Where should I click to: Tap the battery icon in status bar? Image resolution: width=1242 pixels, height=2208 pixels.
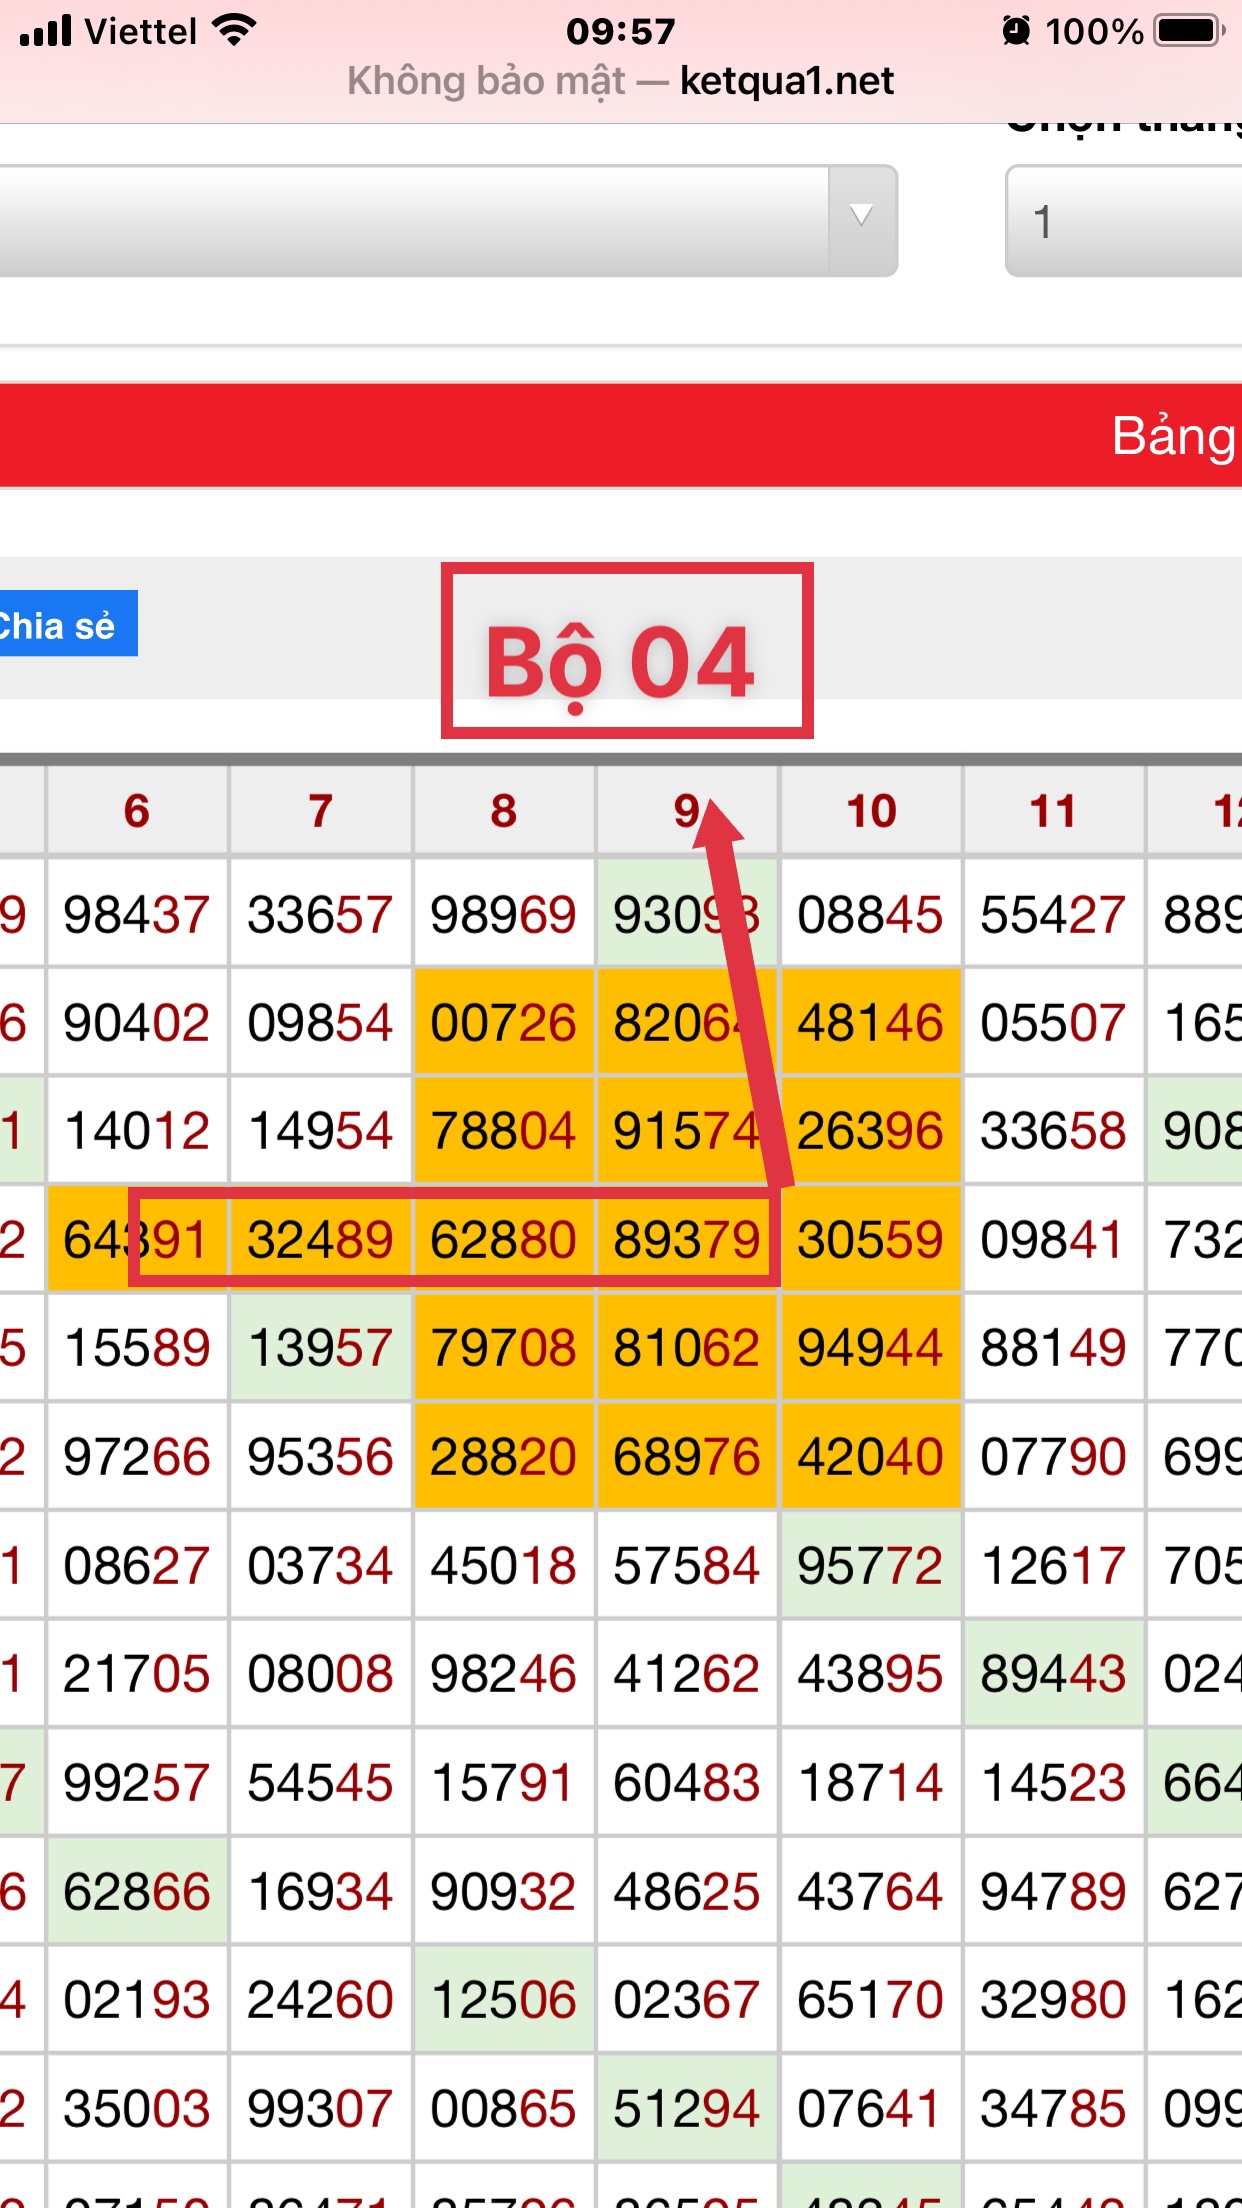[x=1189, y=31]
